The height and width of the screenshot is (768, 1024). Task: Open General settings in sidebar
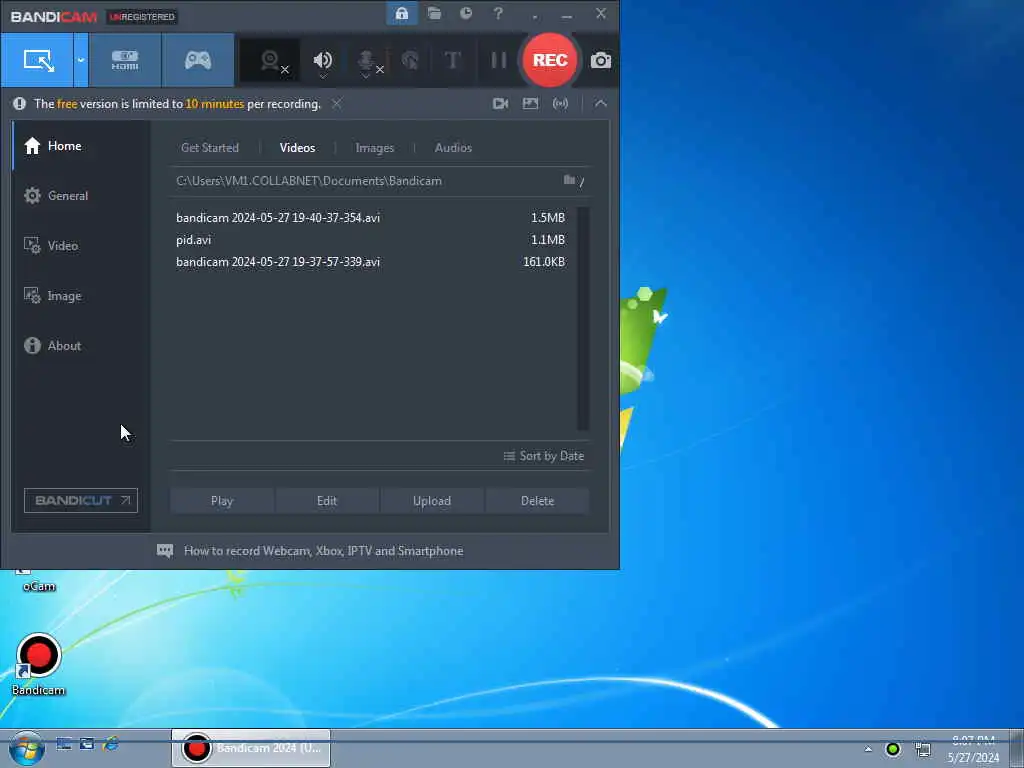(x=81, y=196)
